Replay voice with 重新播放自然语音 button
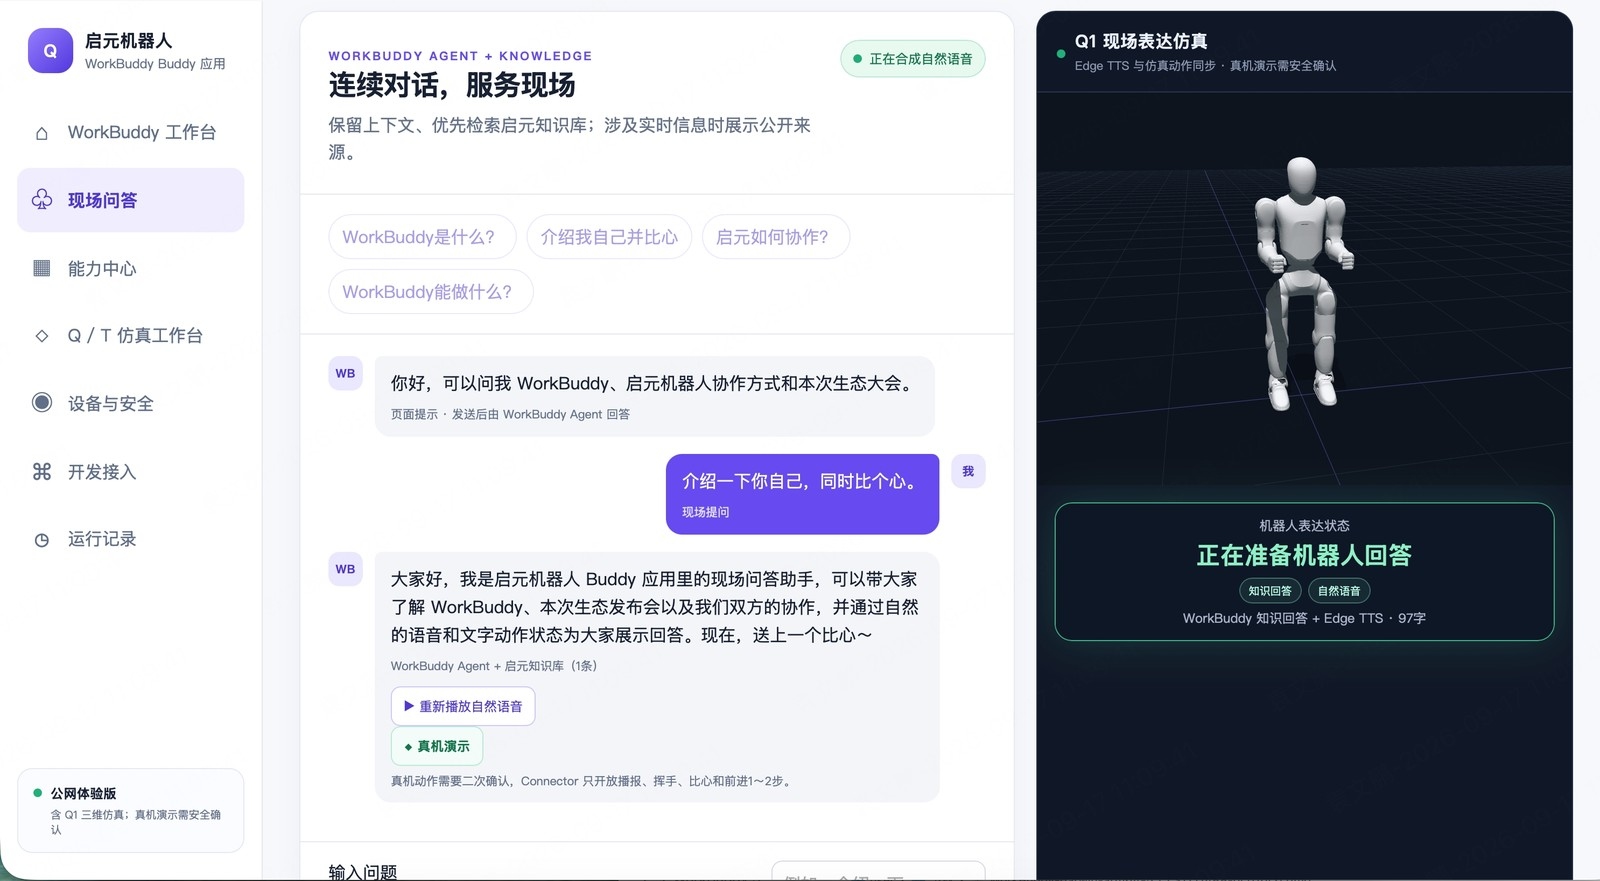Screen dimensions: 1600x881 pyautogui.click(x=463, y=706)
